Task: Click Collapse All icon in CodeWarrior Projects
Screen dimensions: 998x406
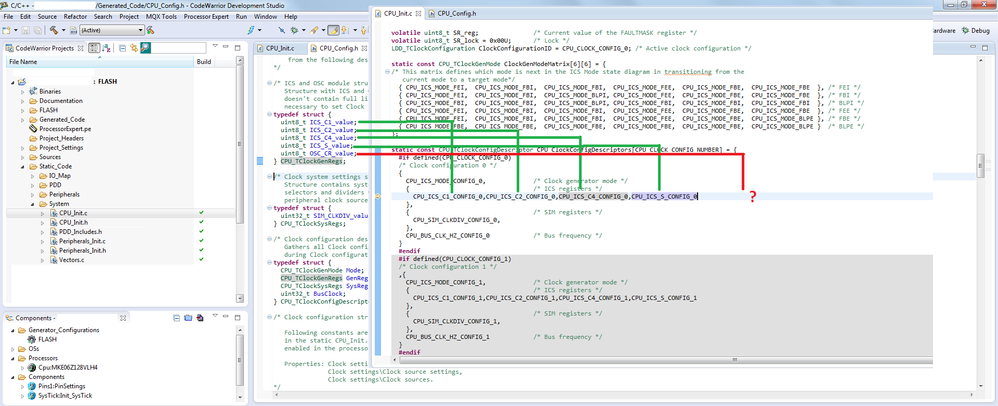Action: [122, 48]
